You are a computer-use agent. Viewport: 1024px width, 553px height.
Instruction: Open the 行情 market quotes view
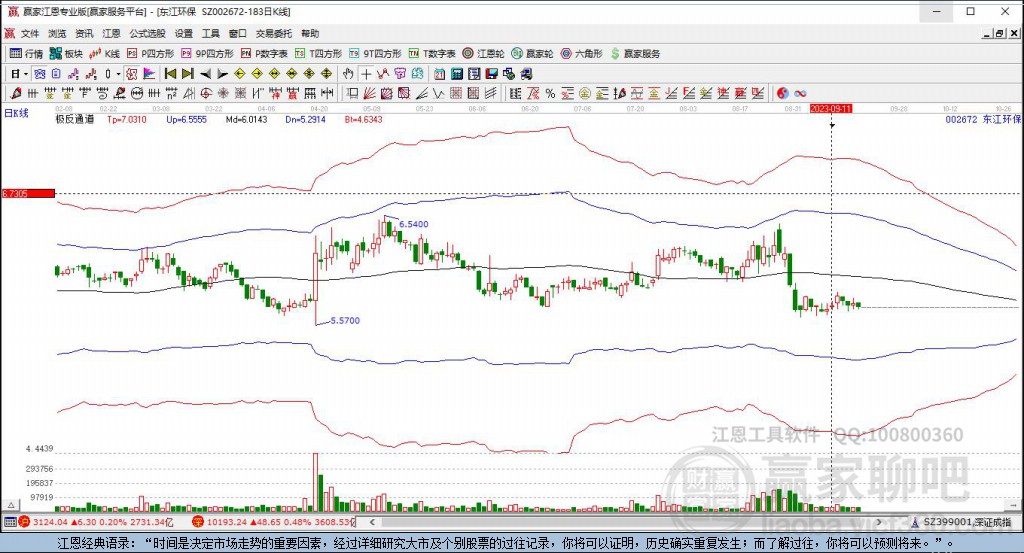pos(27,54)
